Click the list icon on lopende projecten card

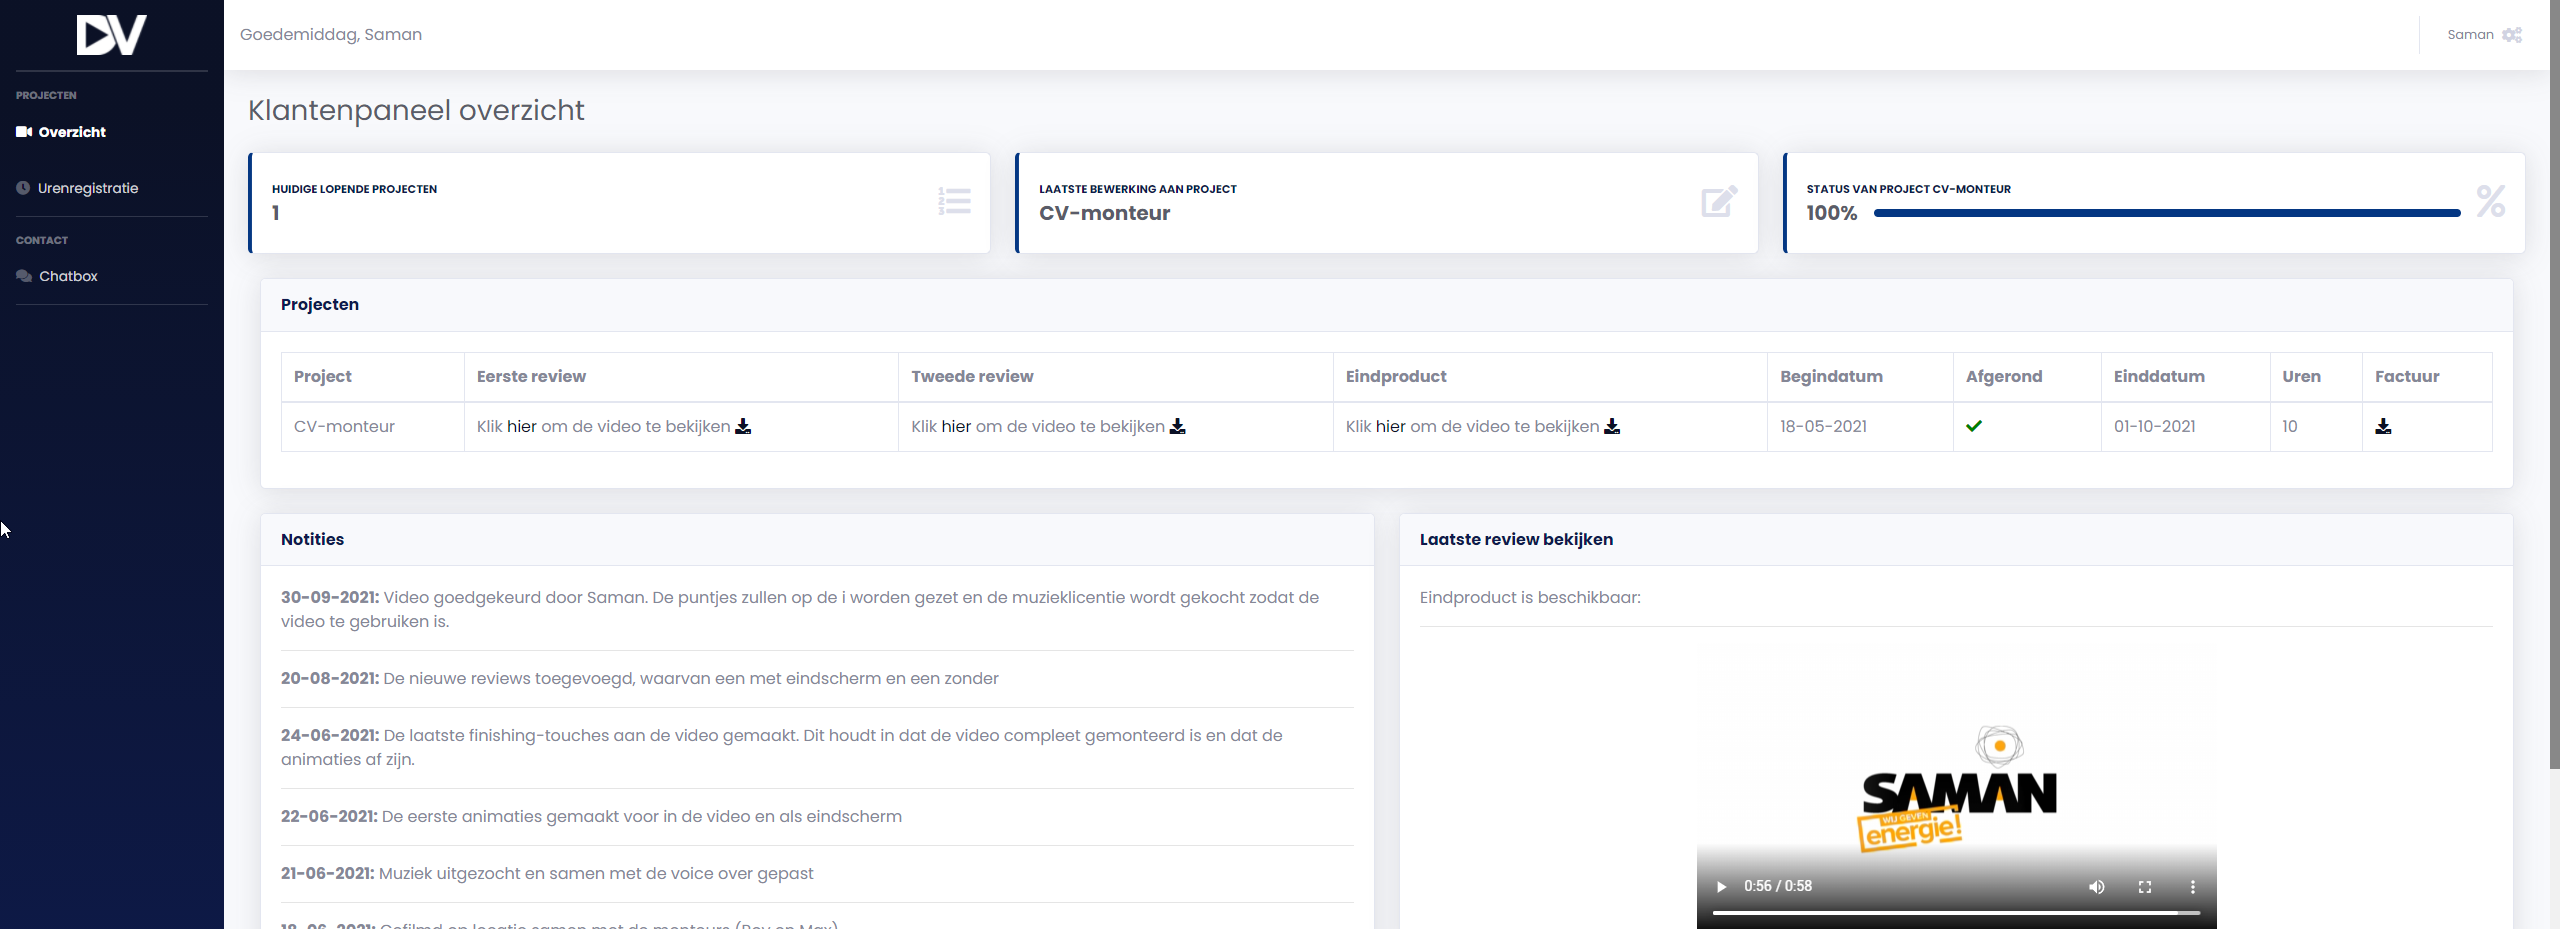coord(954,202)
